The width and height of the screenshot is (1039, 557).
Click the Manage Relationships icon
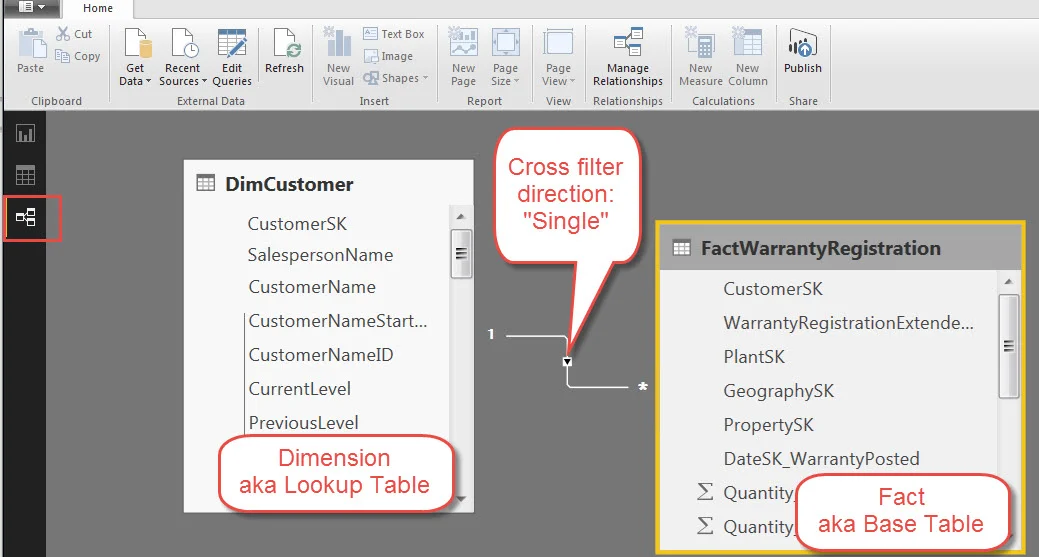pos(628,58)
